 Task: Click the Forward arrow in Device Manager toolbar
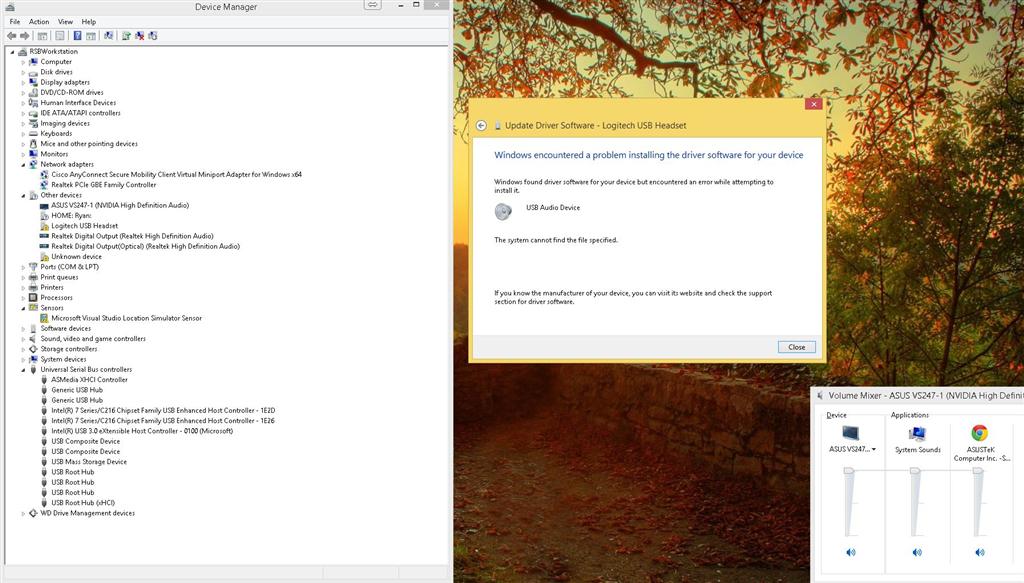click(x=25, y=36)
